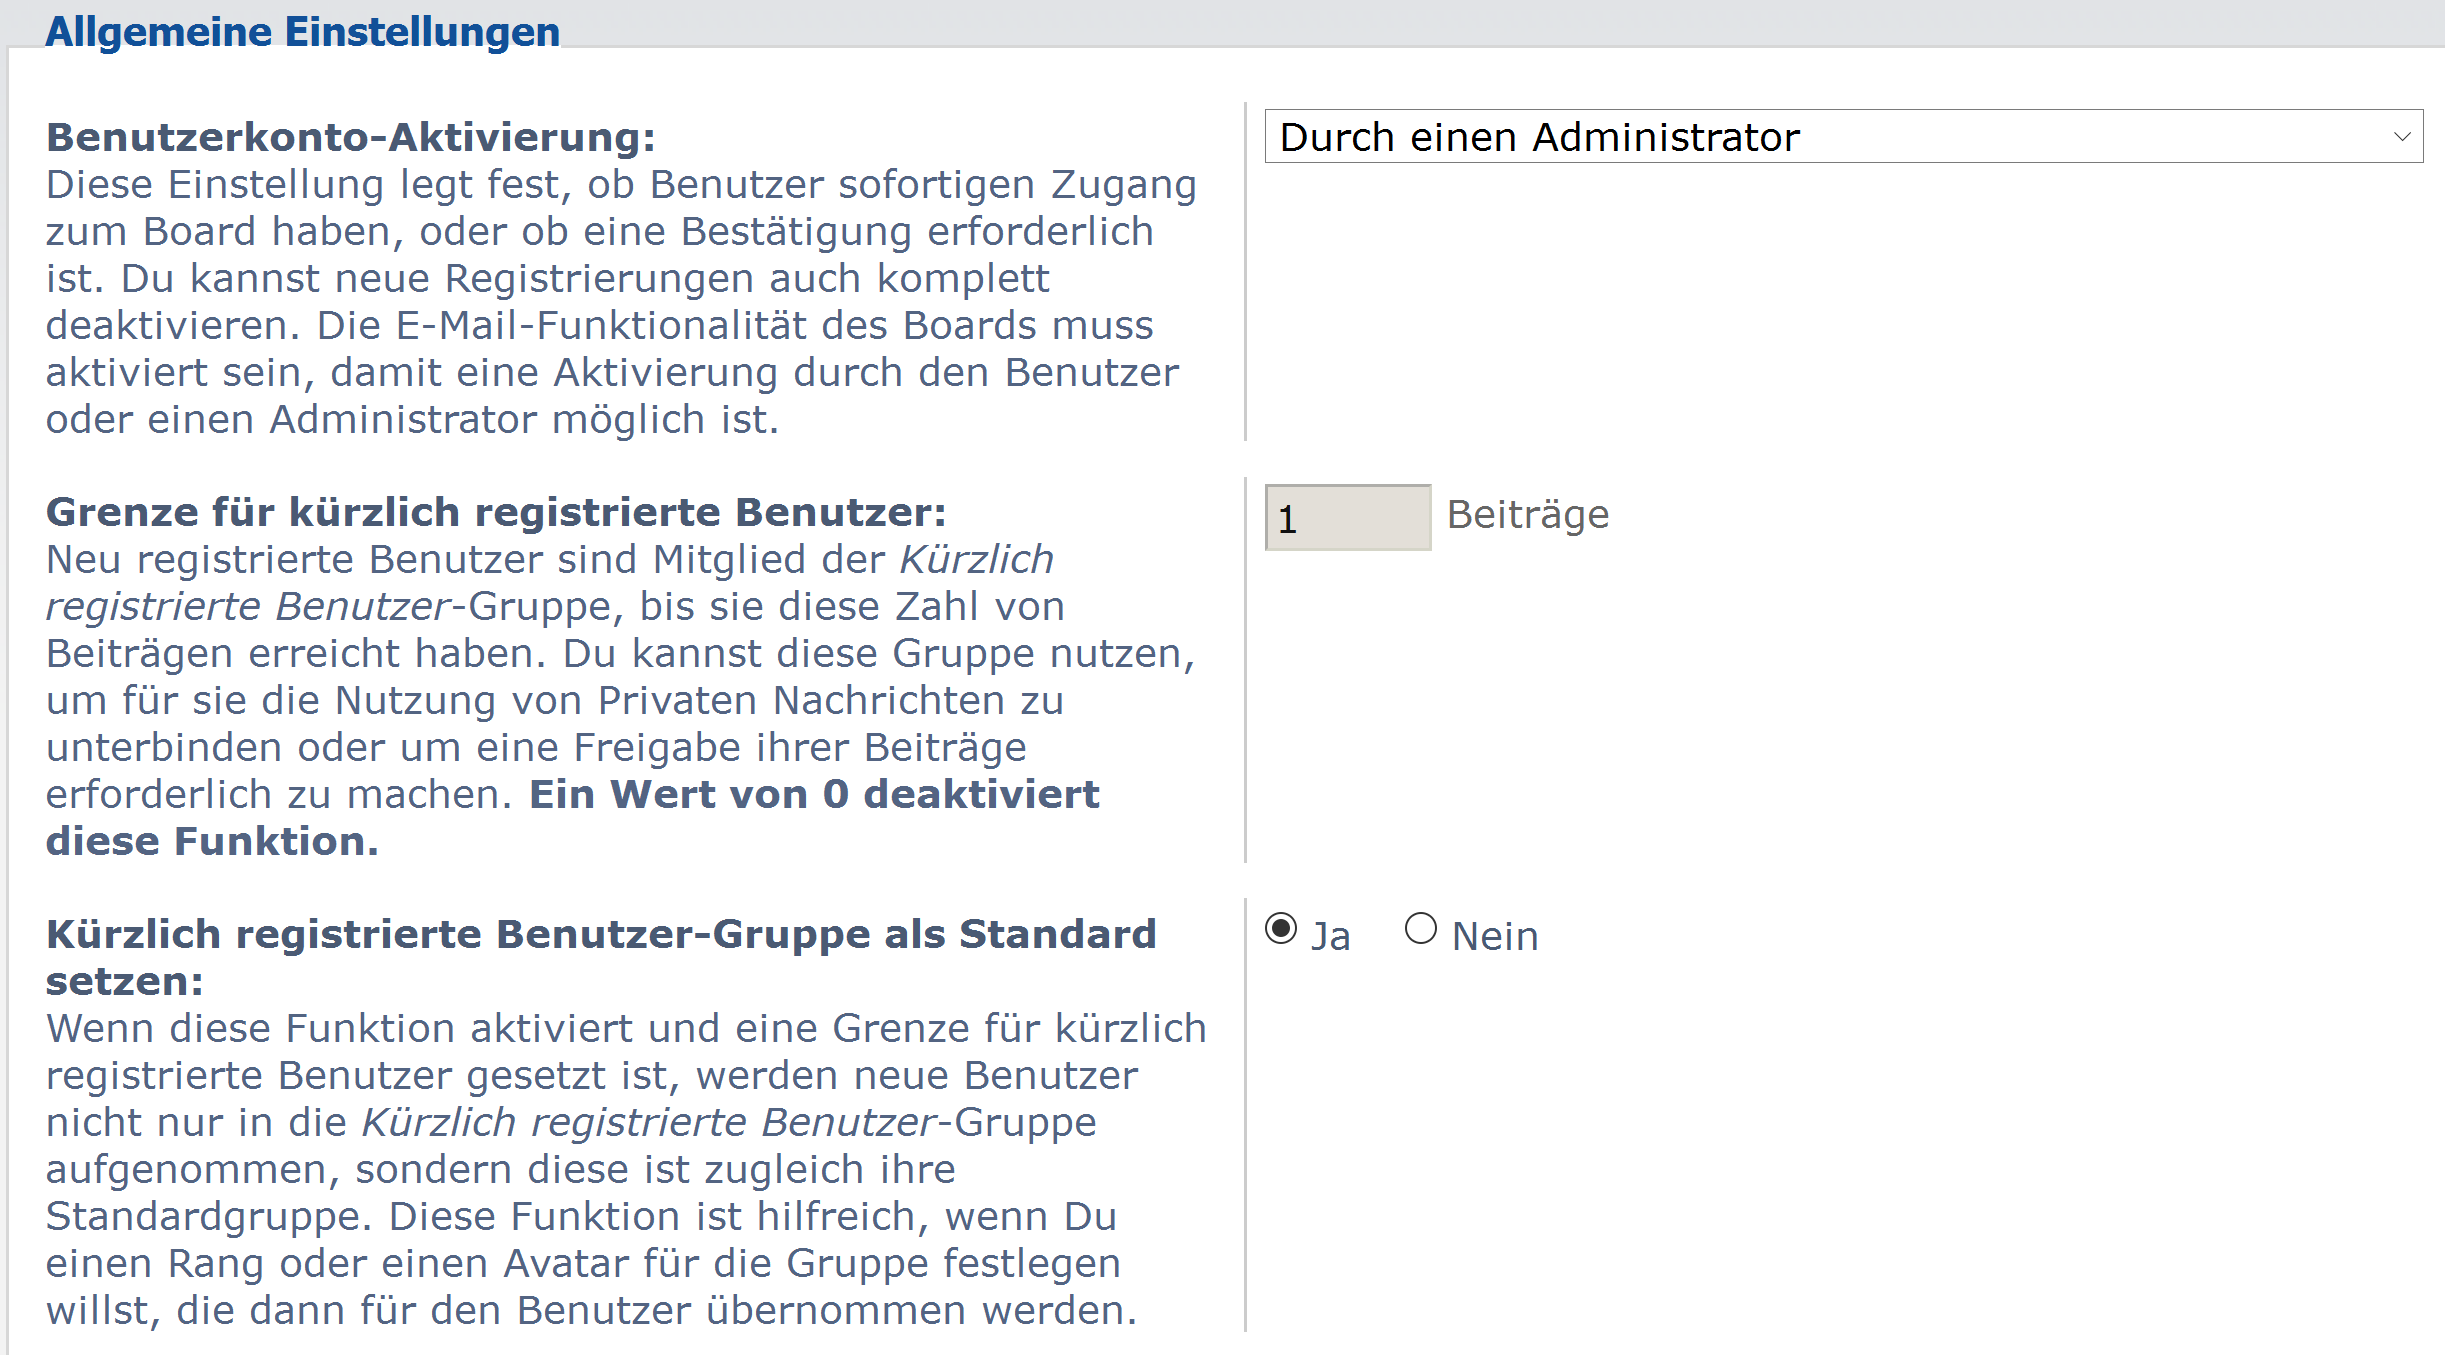Click the 'Benutzerkonto-Aktivierung:' label
The image size is (2445, 1355).
pyautogui.click(x=351, y=137)
